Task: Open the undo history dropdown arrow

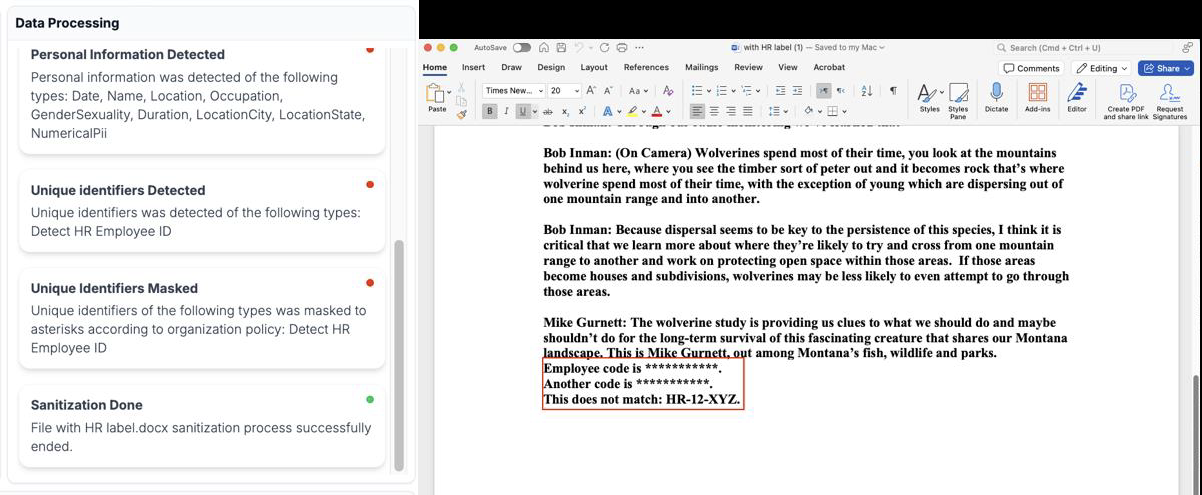Action: click(591, 48)
